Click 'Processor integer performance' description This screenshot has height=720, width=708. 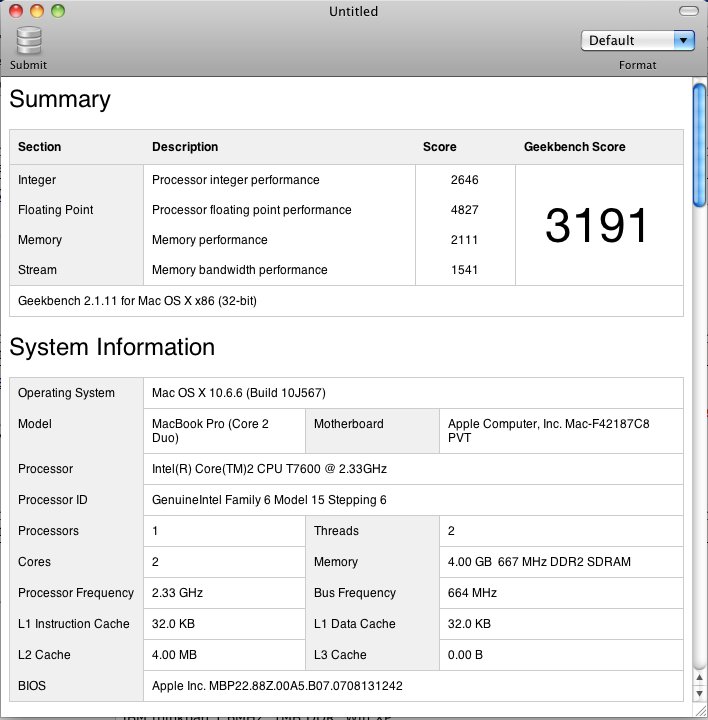coord(236,180)
